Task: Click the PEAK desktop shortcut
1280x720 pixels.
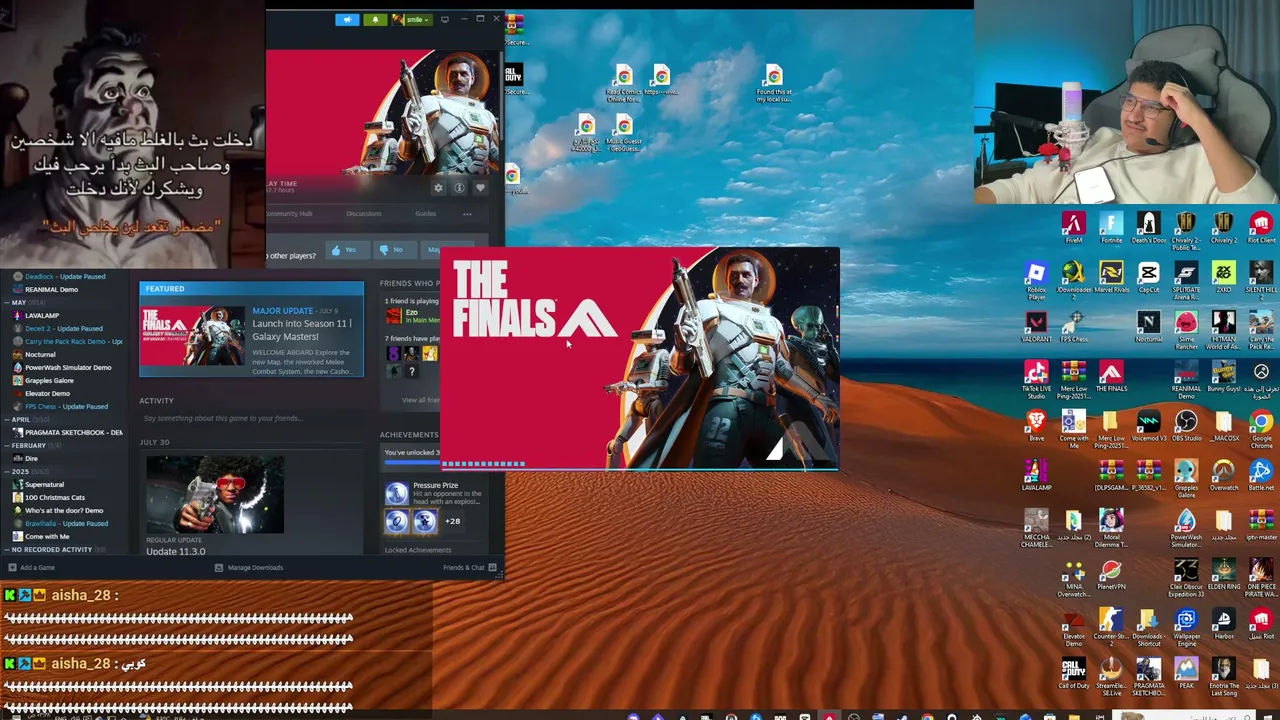Action: pyautogui.click(x=1186, y=675)
